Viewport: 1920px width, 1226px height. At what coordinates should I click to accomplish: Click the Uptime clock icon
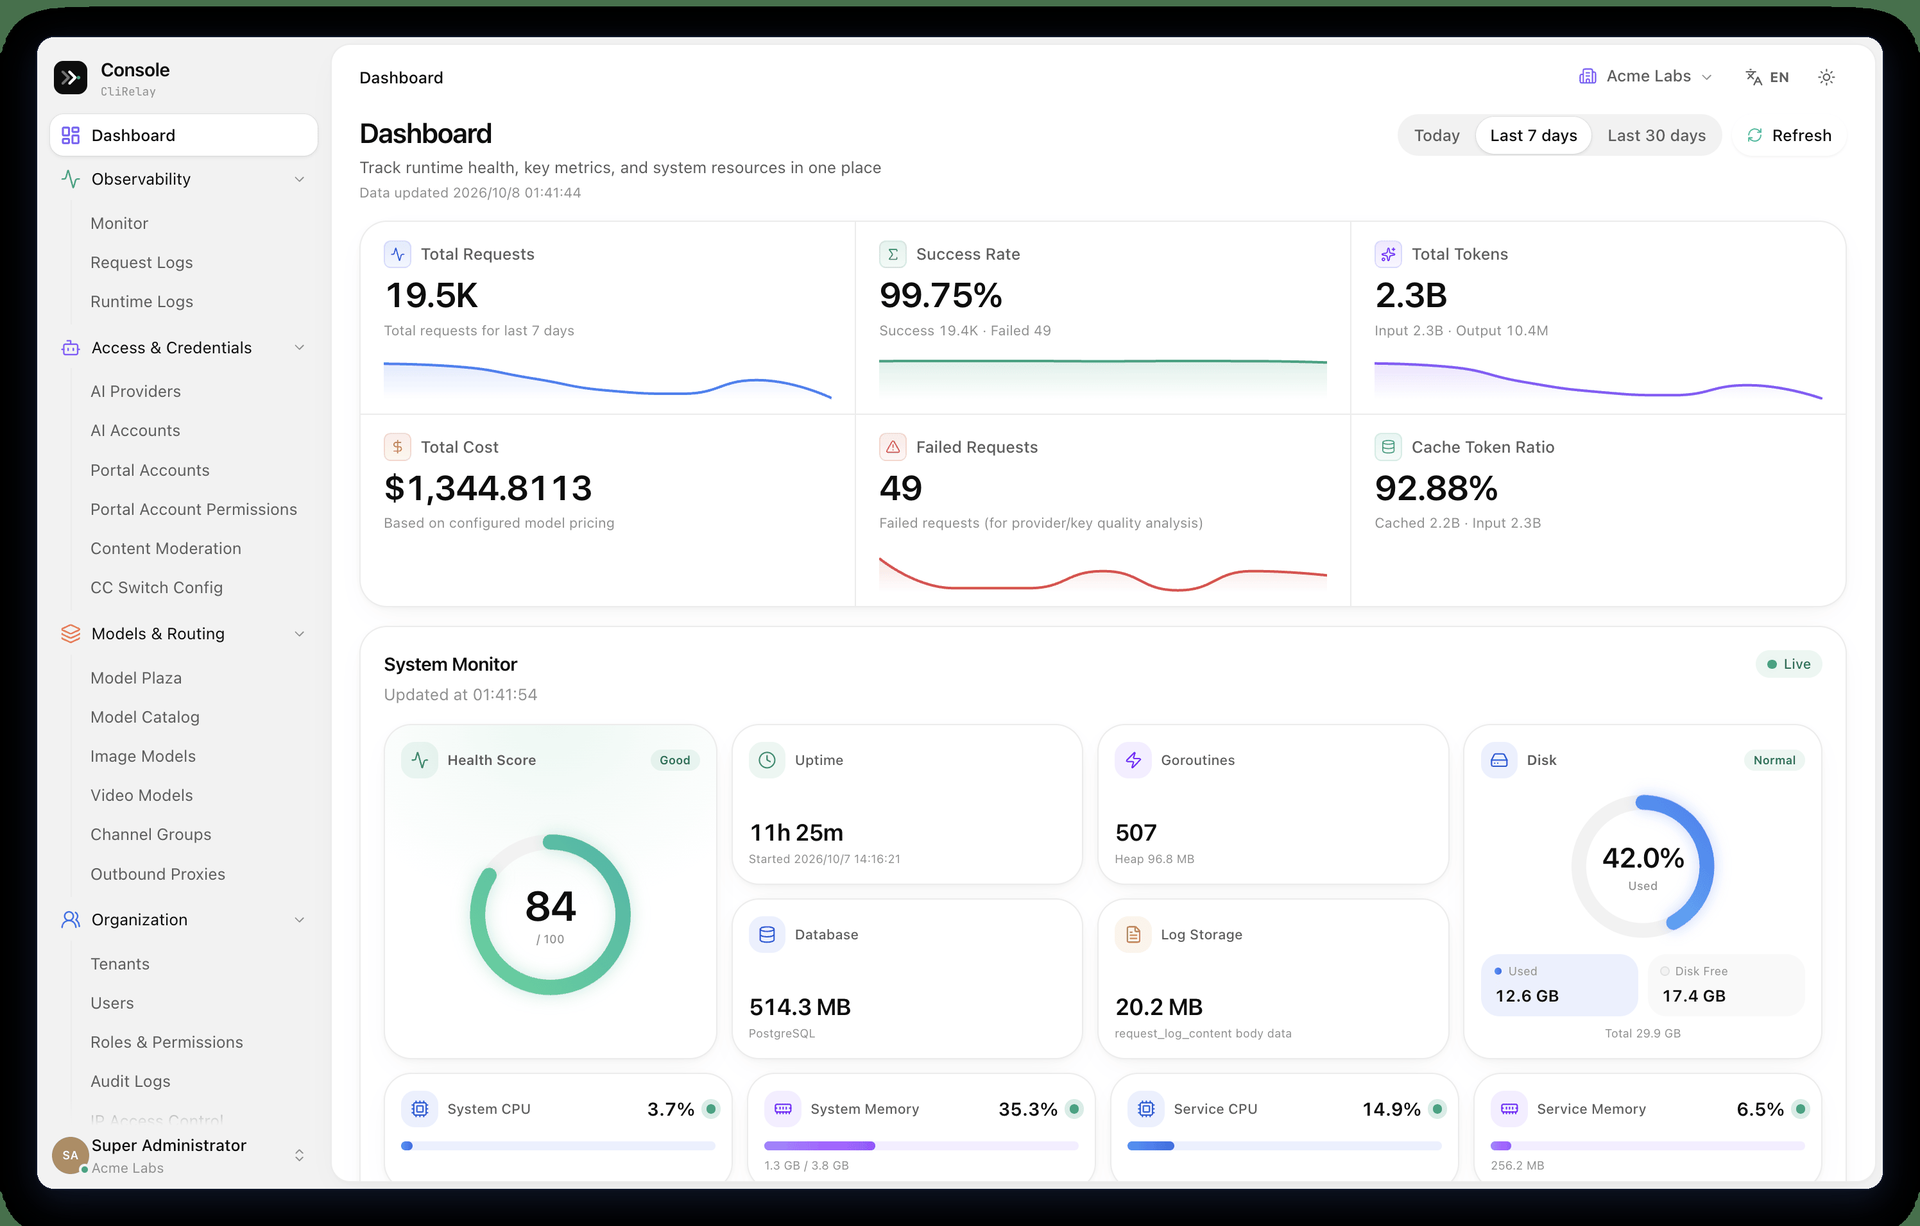point(767,760)
